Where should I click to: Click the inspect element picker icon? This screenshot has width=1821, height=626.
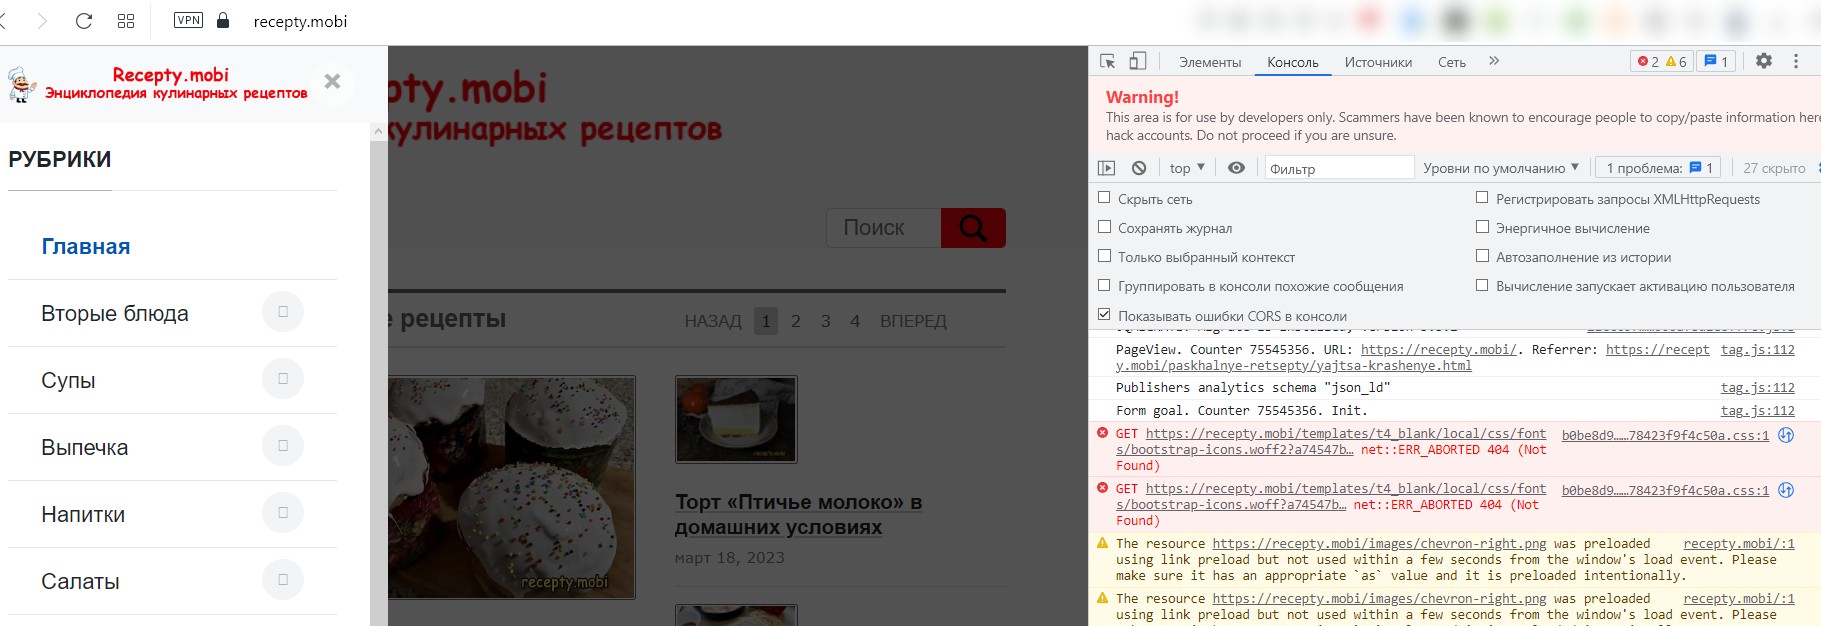(1108, 61)
